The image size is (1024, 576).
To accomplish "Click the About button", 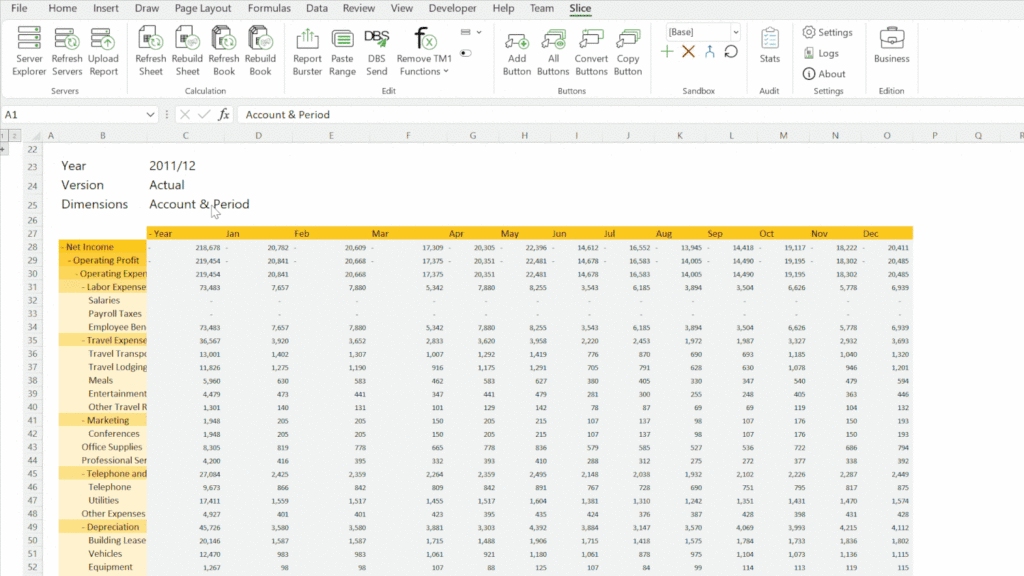I will (x=824, y=74).
